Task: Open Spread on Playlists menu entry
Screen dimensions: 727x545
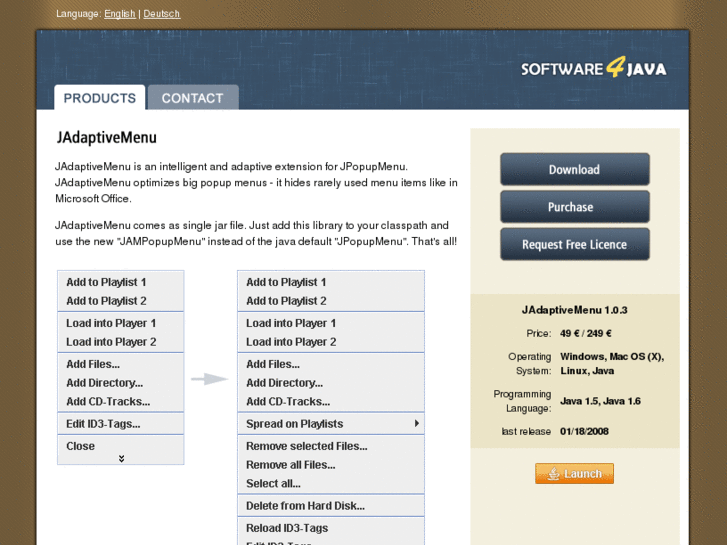Action: [x=331, y=423]
